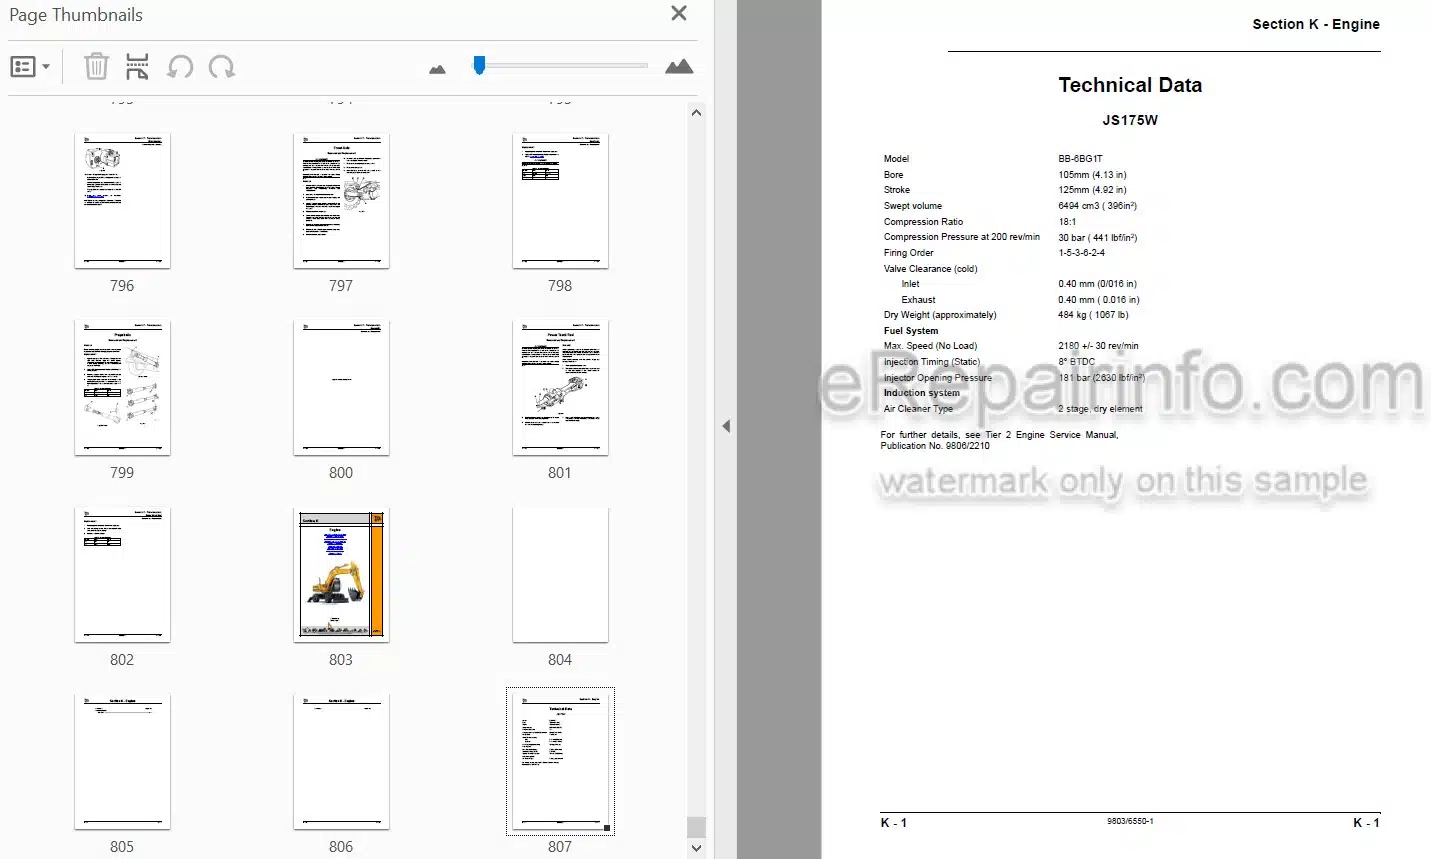This screenshot has width=1431, height=859.
Task: Click the 'Technical Data' heading
Action: [1130, 85]
